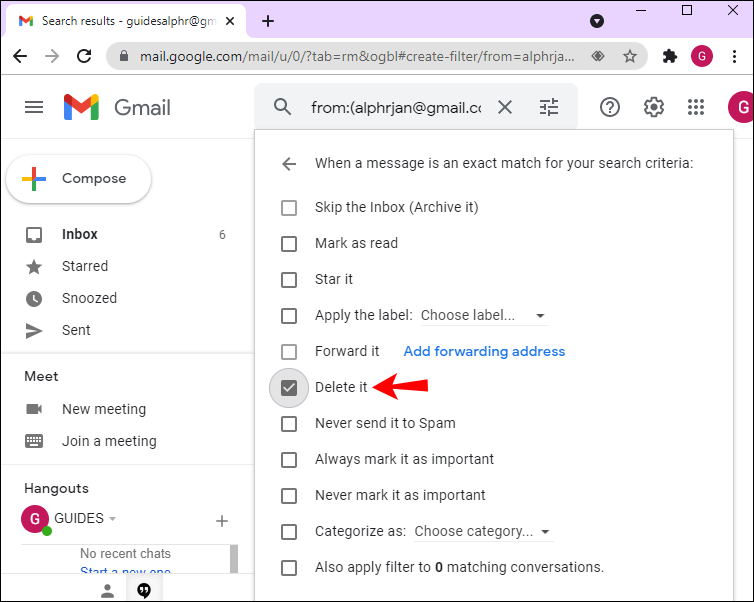
Task: Click the browser address bar URL
Action: tap(357, 57)
